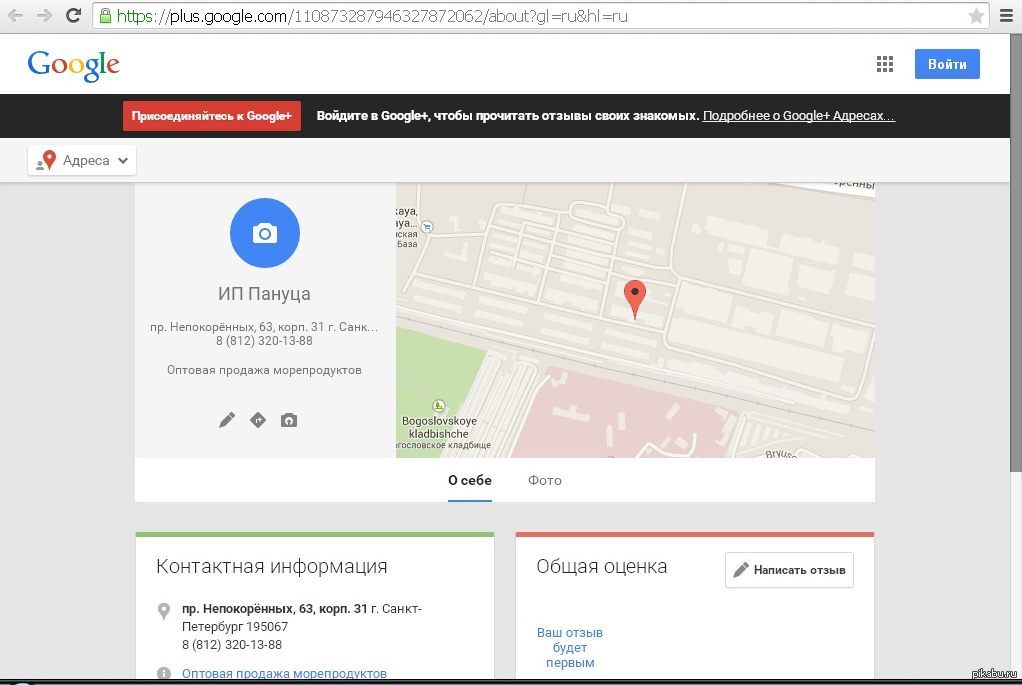Click the red map marker pin
This screenshot has height=685, width=1022.
tap(635, 299)
